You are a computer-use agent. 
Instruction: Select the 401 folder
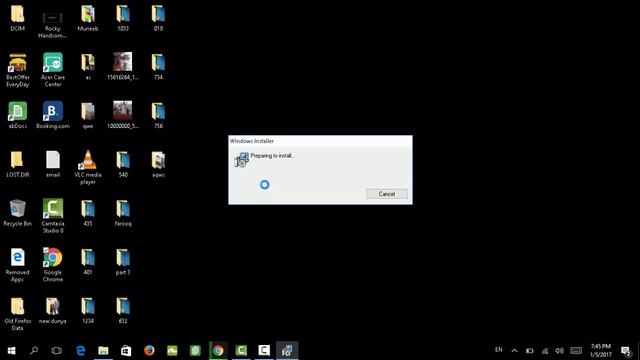[88, 262]
